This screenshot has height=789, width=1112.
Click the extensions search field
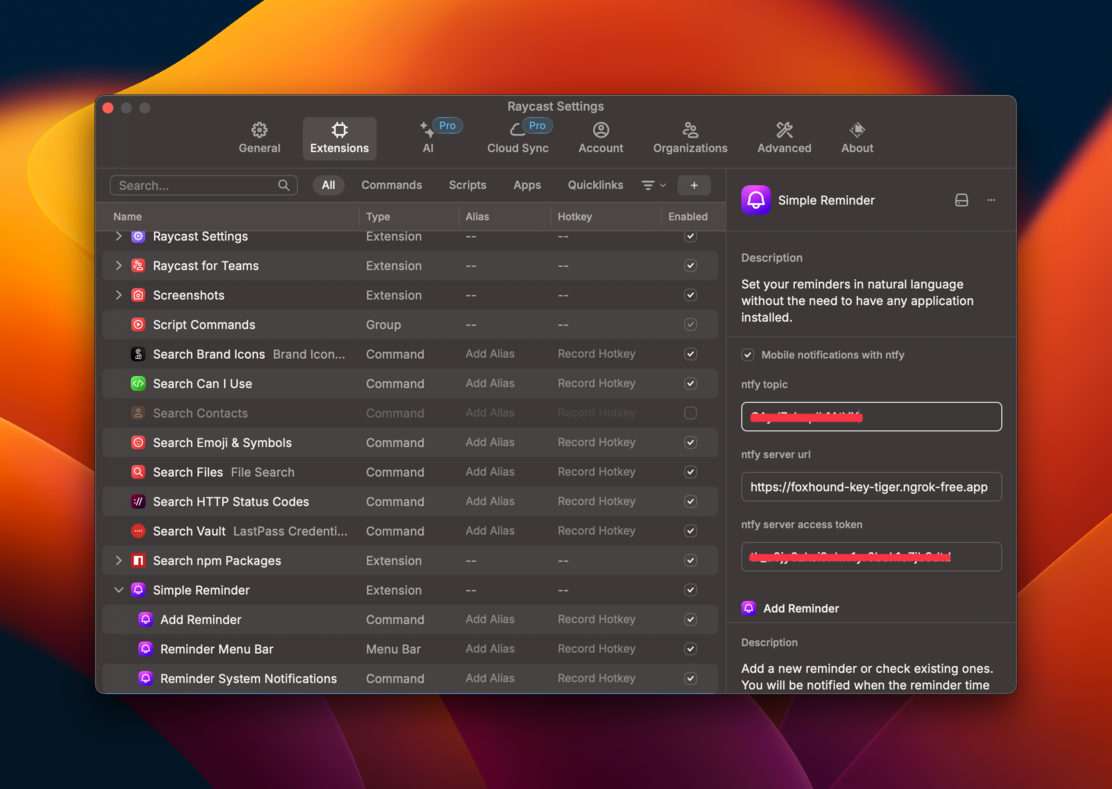tap(204, 186)
